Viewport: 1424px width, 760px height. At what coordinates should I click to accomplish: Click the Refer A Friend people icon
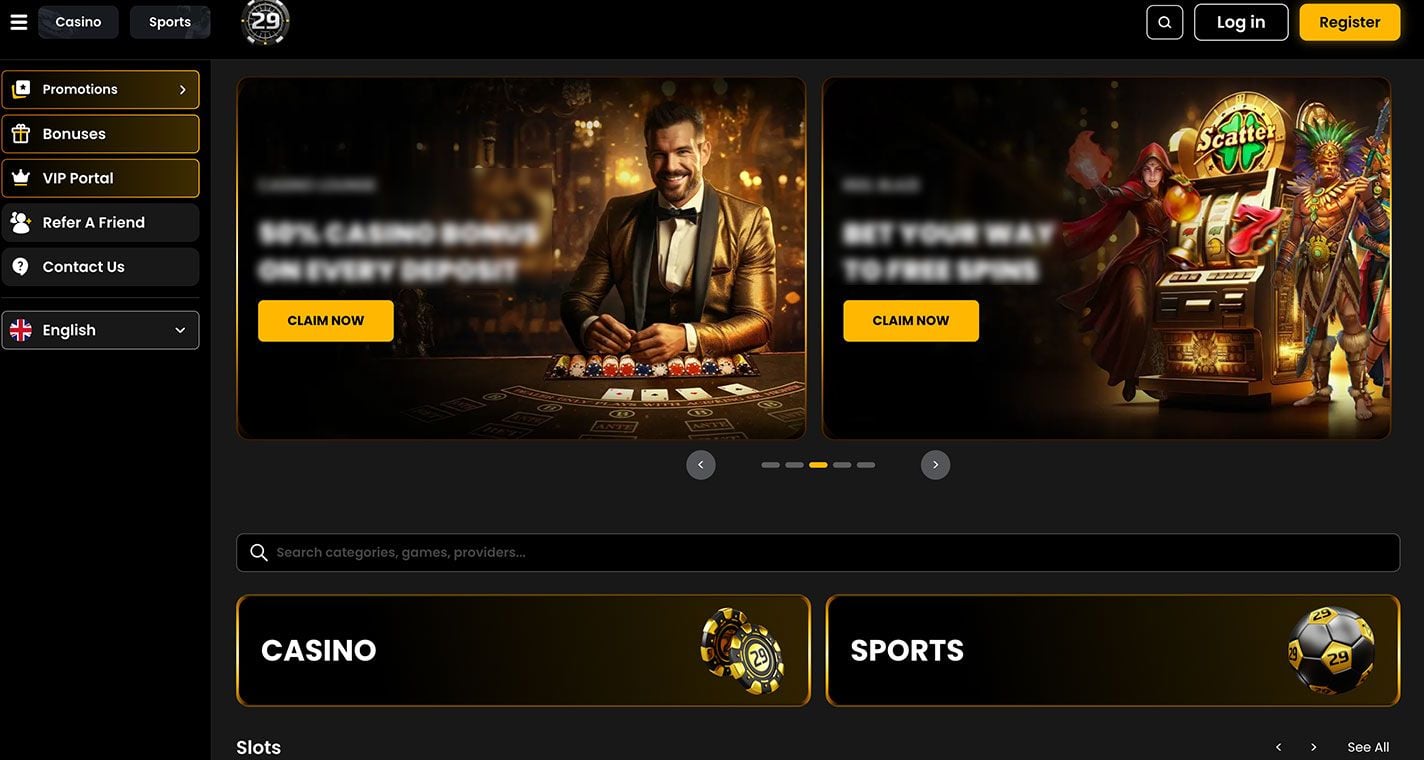coord(20,222)
